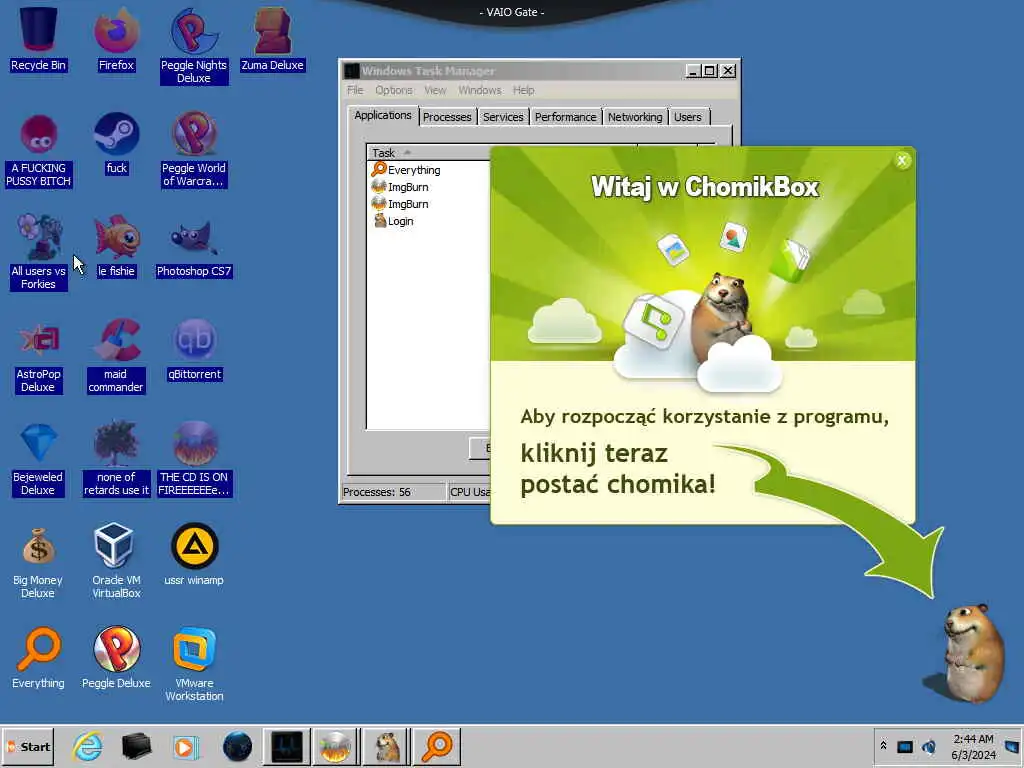The width and height of the screenshot is (1024, 768).
Task: Click the VAIO Gate dock bar
Action: [x=511, y=12]
